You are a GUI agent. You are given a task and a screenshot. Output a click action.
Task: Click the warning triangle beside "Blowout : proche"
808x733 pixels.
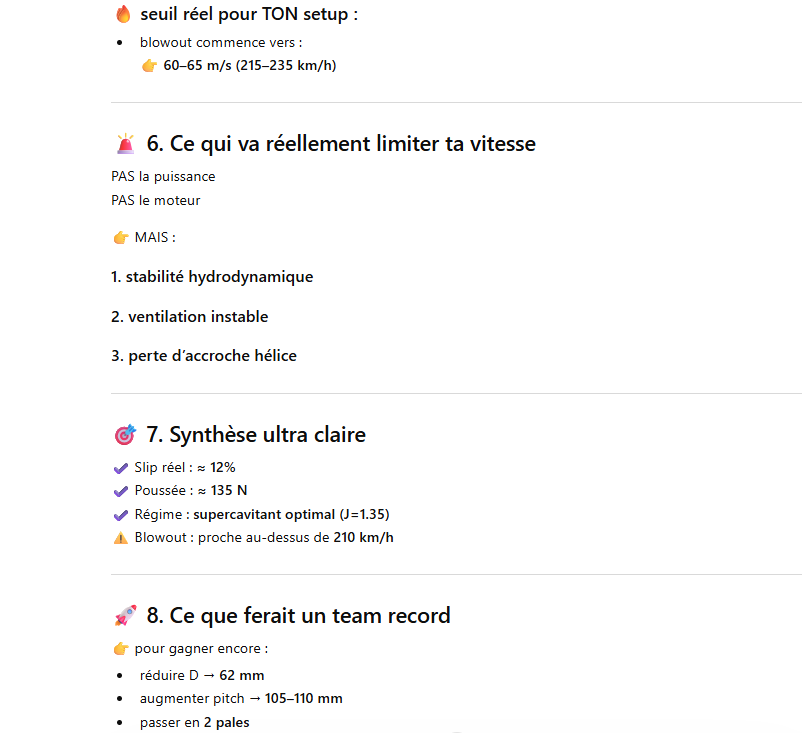121,538
